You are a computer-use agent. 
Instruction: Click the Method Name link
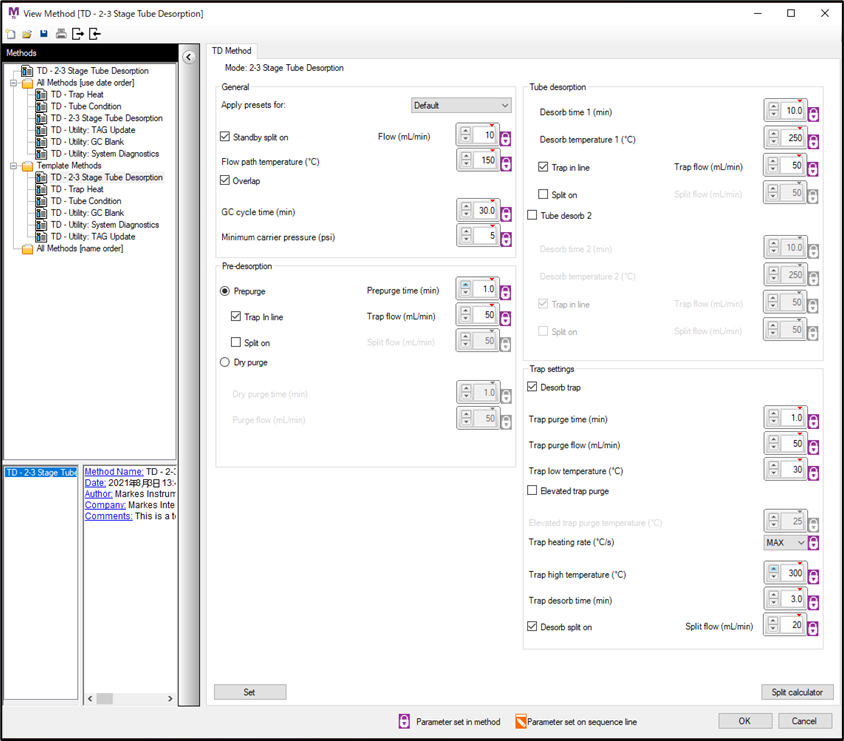[x=113, y=472]
